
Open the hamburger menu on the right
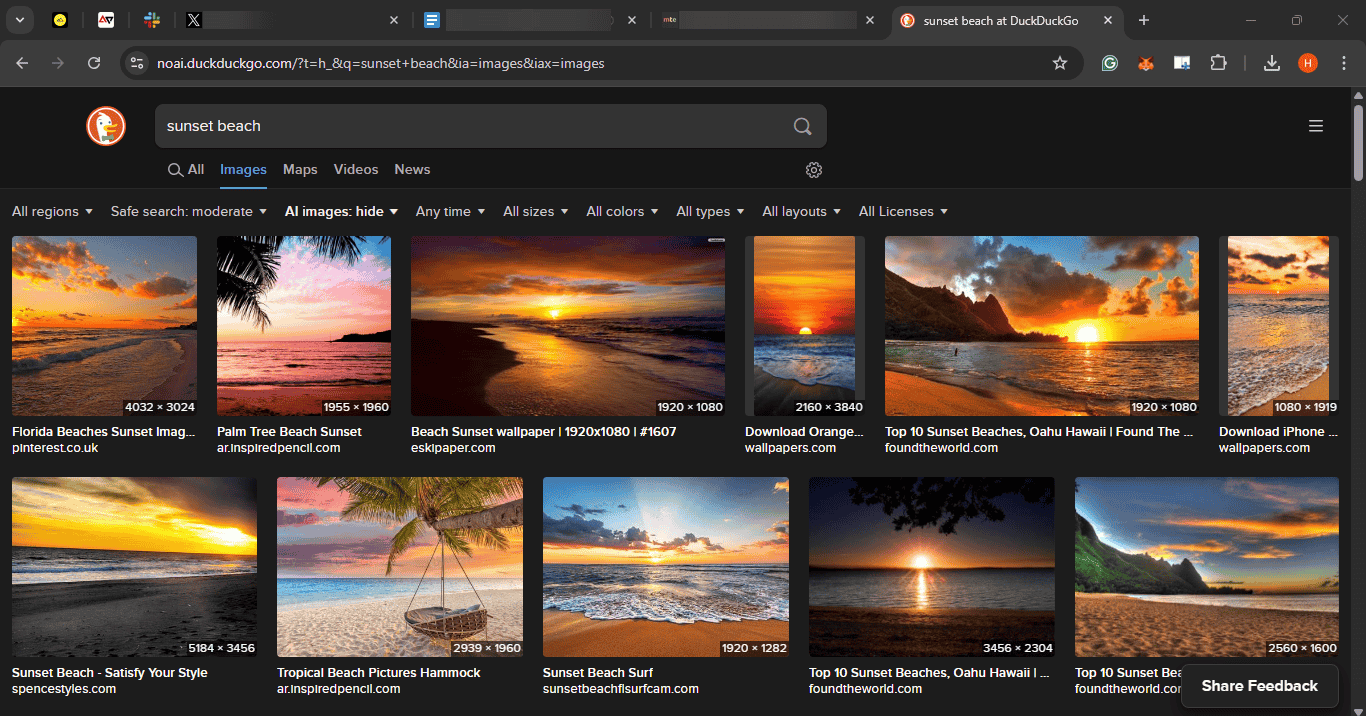(x=1316, y=126)
